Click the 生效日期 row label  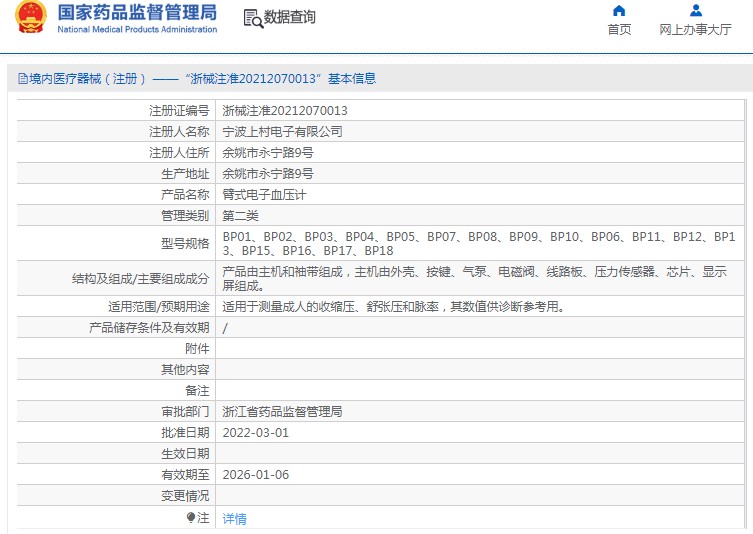(185, 454)
